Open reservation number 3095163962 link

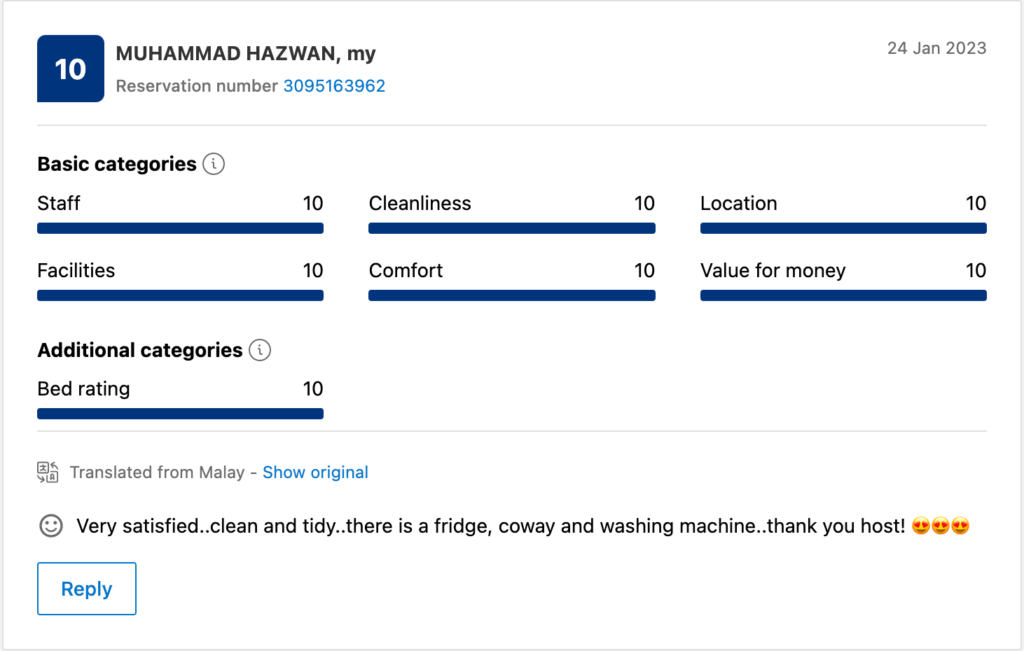tap(334, 86)
